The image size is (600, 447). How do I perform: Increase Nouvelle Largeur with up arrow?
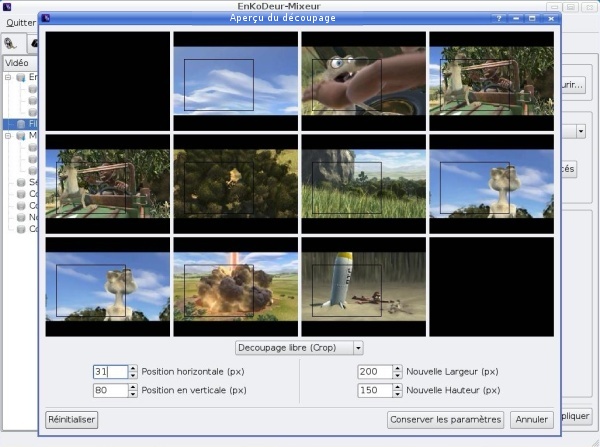click(x=398, y=368)
